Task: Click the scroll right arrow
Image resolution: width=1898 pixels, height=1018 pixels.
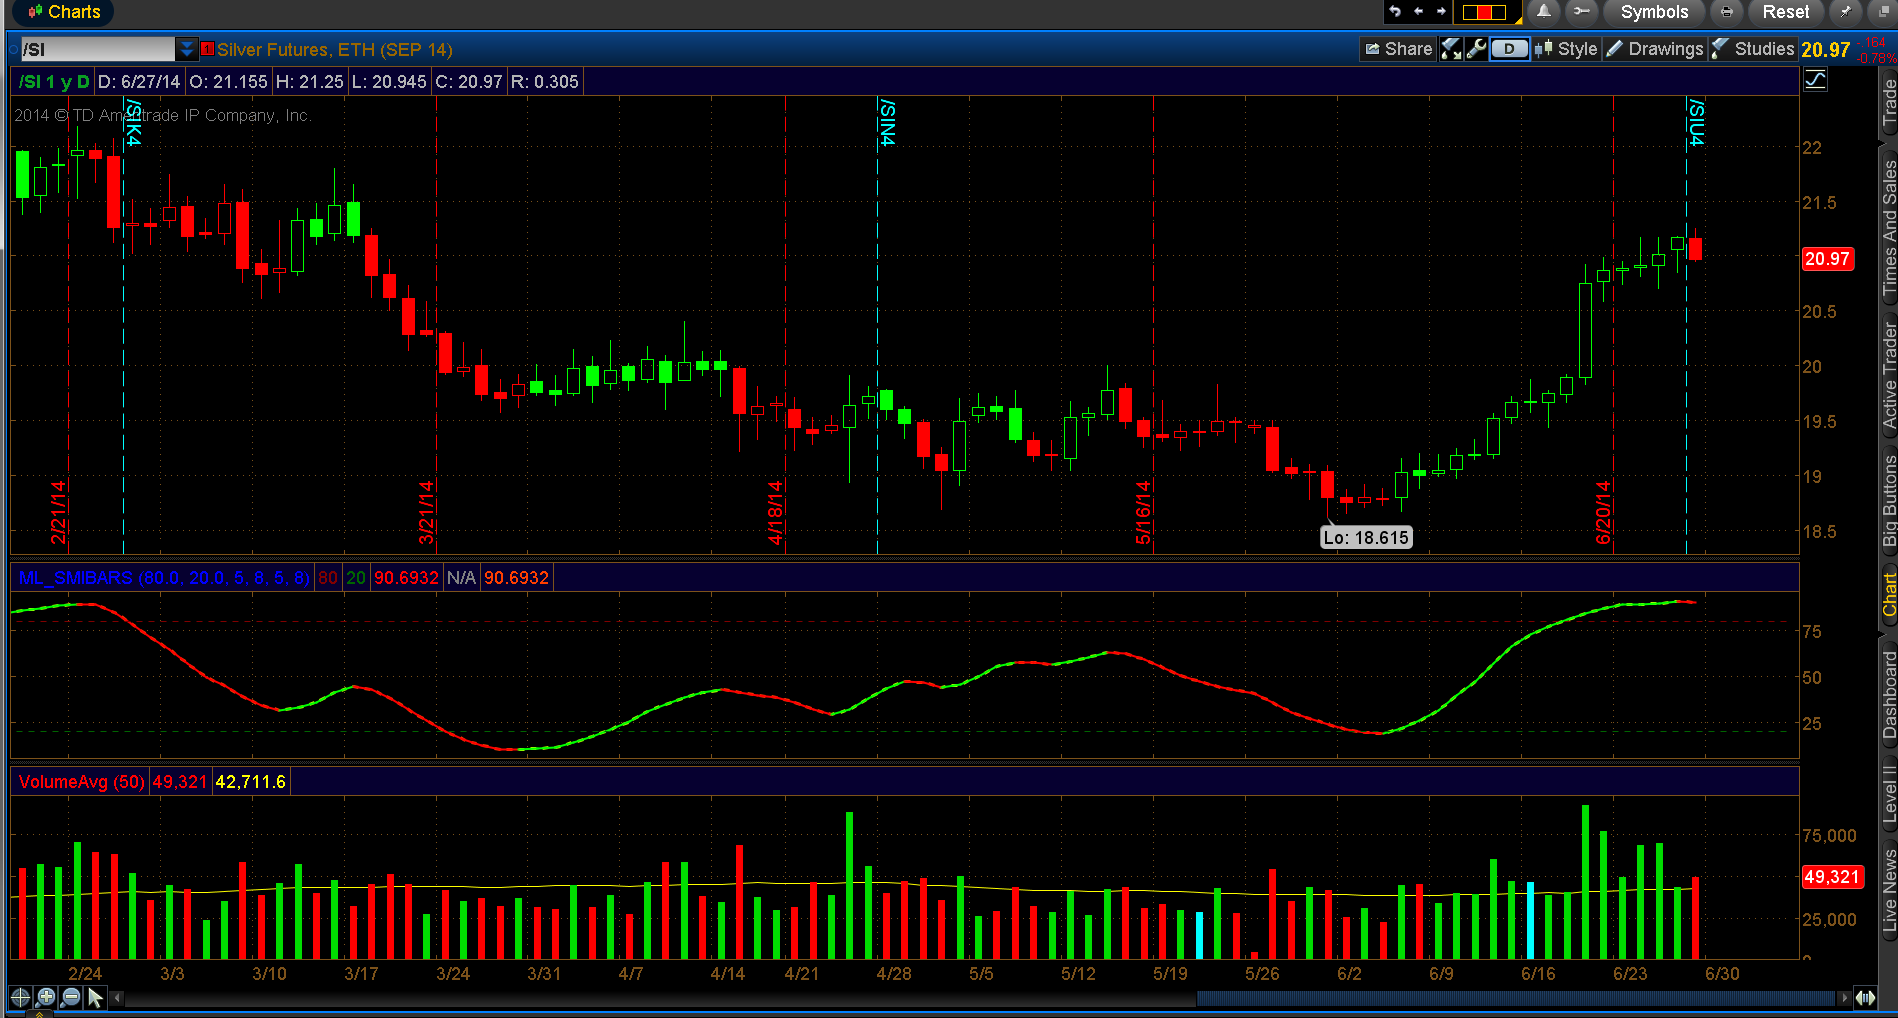Action: (1843, 997)
